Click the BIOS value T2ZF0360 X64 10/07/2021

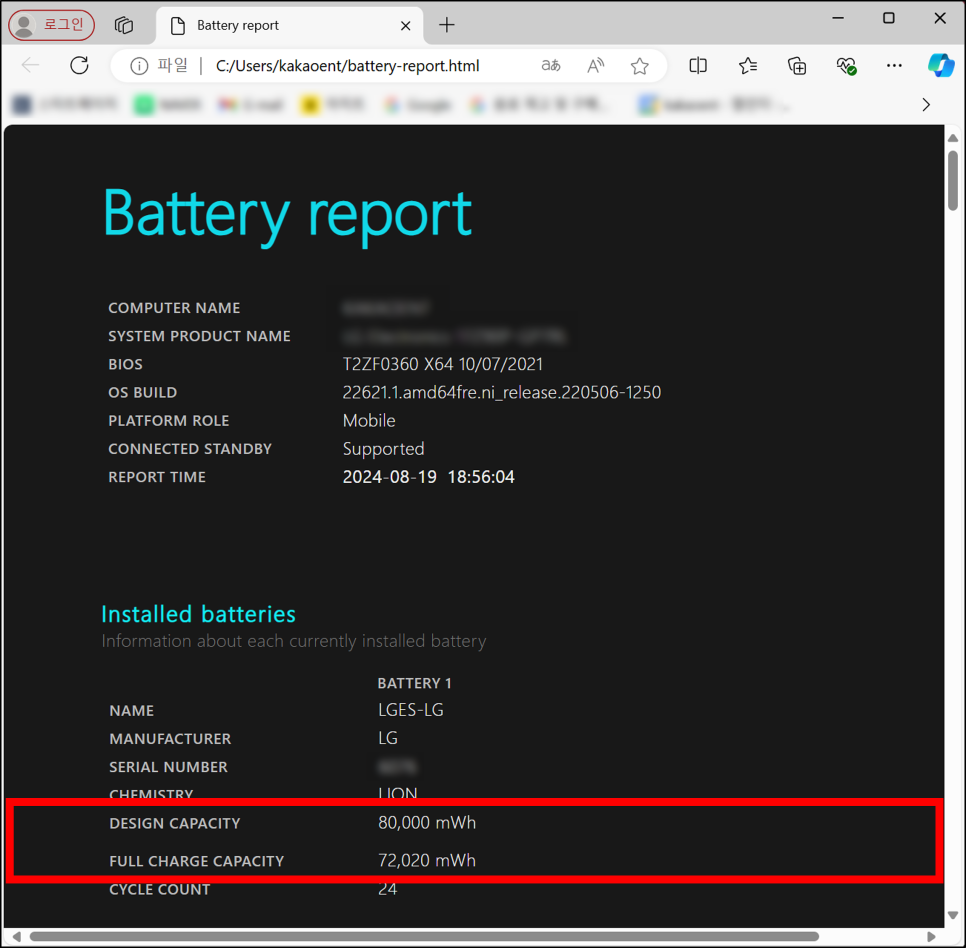[443, 364]
